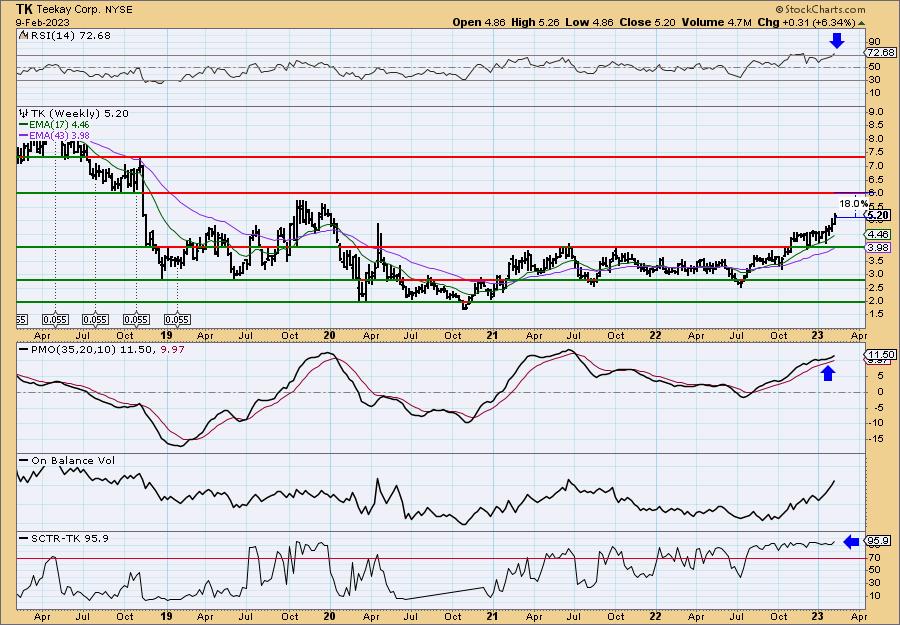The width and height of the screenshot is (900, 625).
Task: Click the PMO(35,20,10) 11.50, 9.97 legend
Action: pyautogui.click(x=102, y=349)
